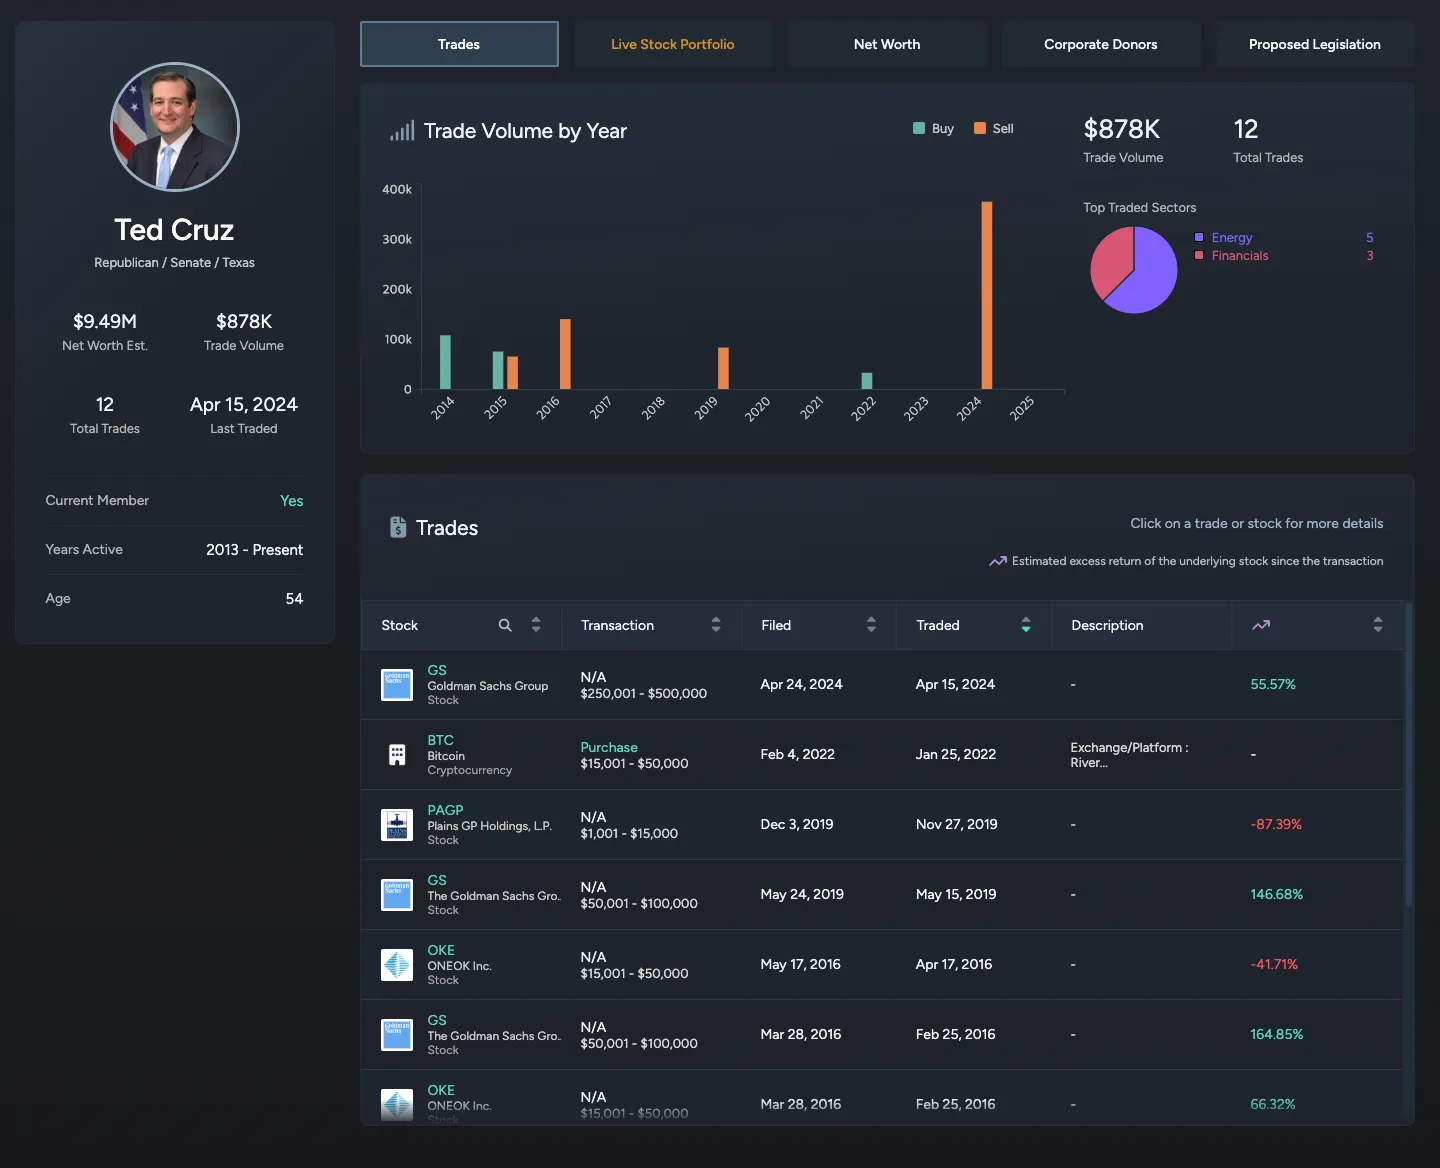This screenshot has height=1168, width=1440.
Task: Click the $878K Trade Volume chart stat
Action: pyautogui.click(x=1122, y=129)
